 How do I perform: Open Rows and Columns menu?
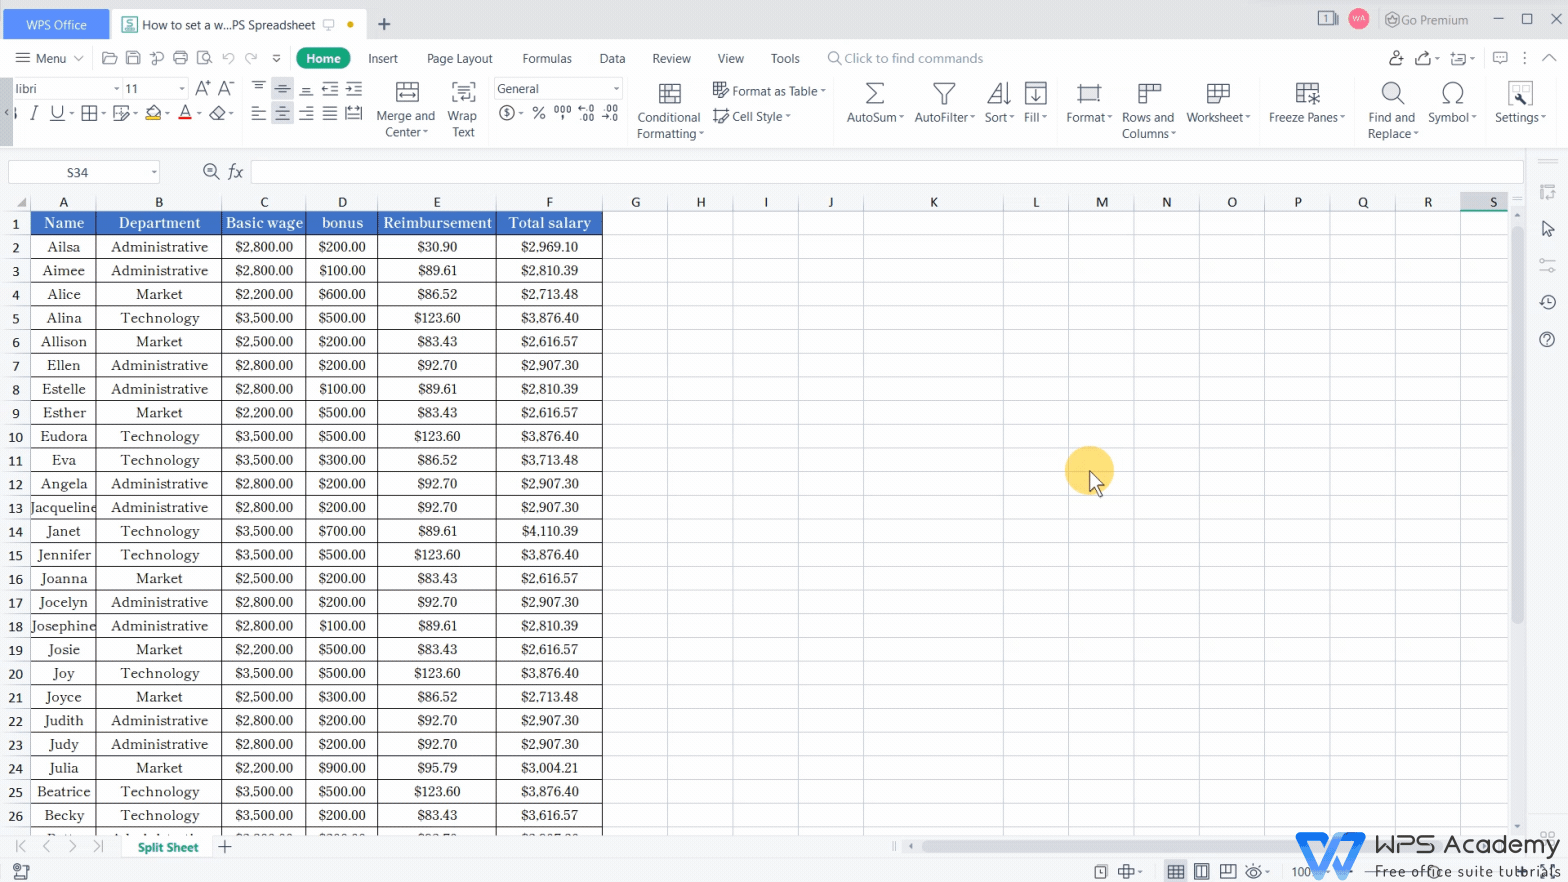pyautogui.click(x=1148, y=110)
